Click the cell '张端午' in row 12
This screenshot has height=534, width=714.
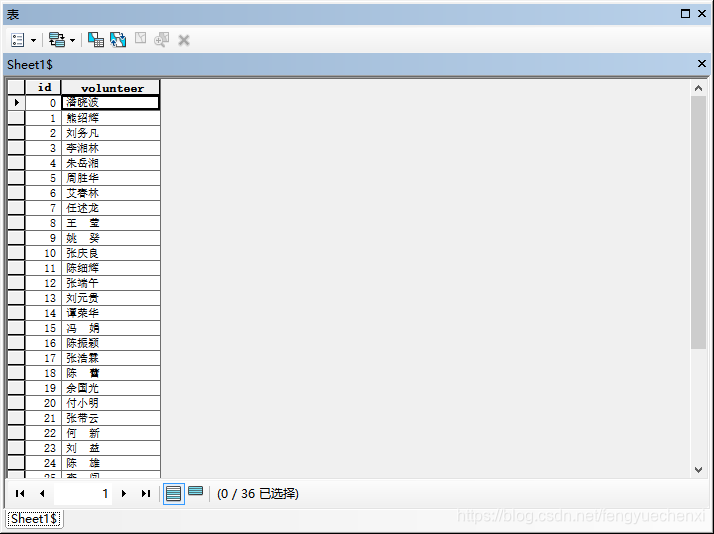coord(111,283)
